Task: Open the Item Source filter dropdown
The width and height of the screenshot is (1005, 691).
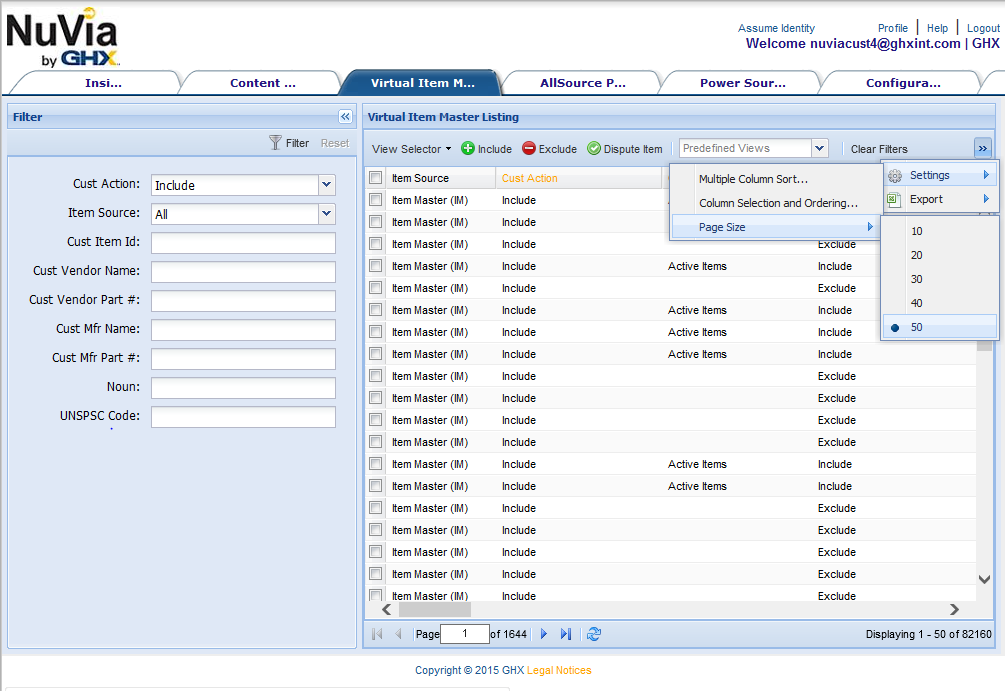Action: click(326, 213)
